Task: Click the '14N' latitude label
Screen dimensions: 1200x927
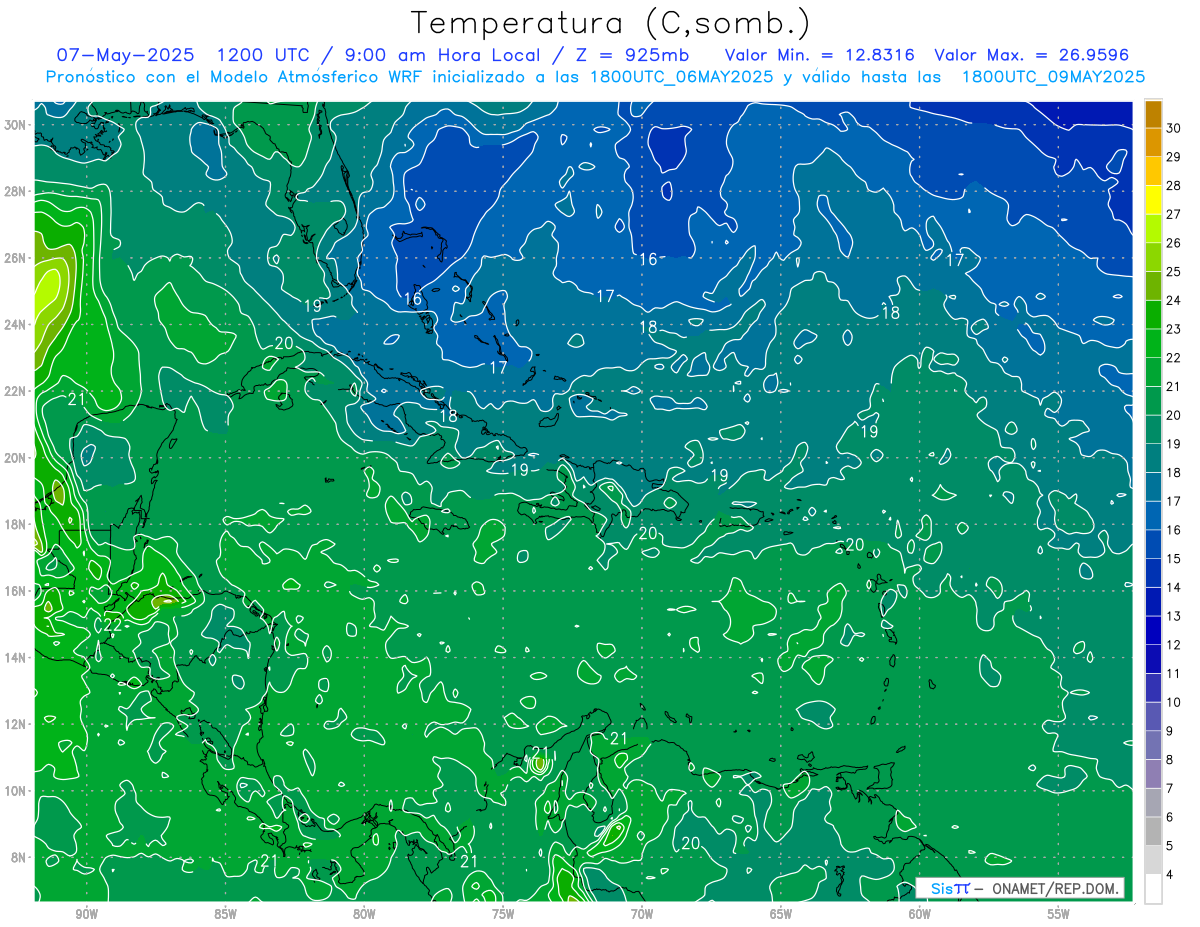Action: [x=16, y=657]
